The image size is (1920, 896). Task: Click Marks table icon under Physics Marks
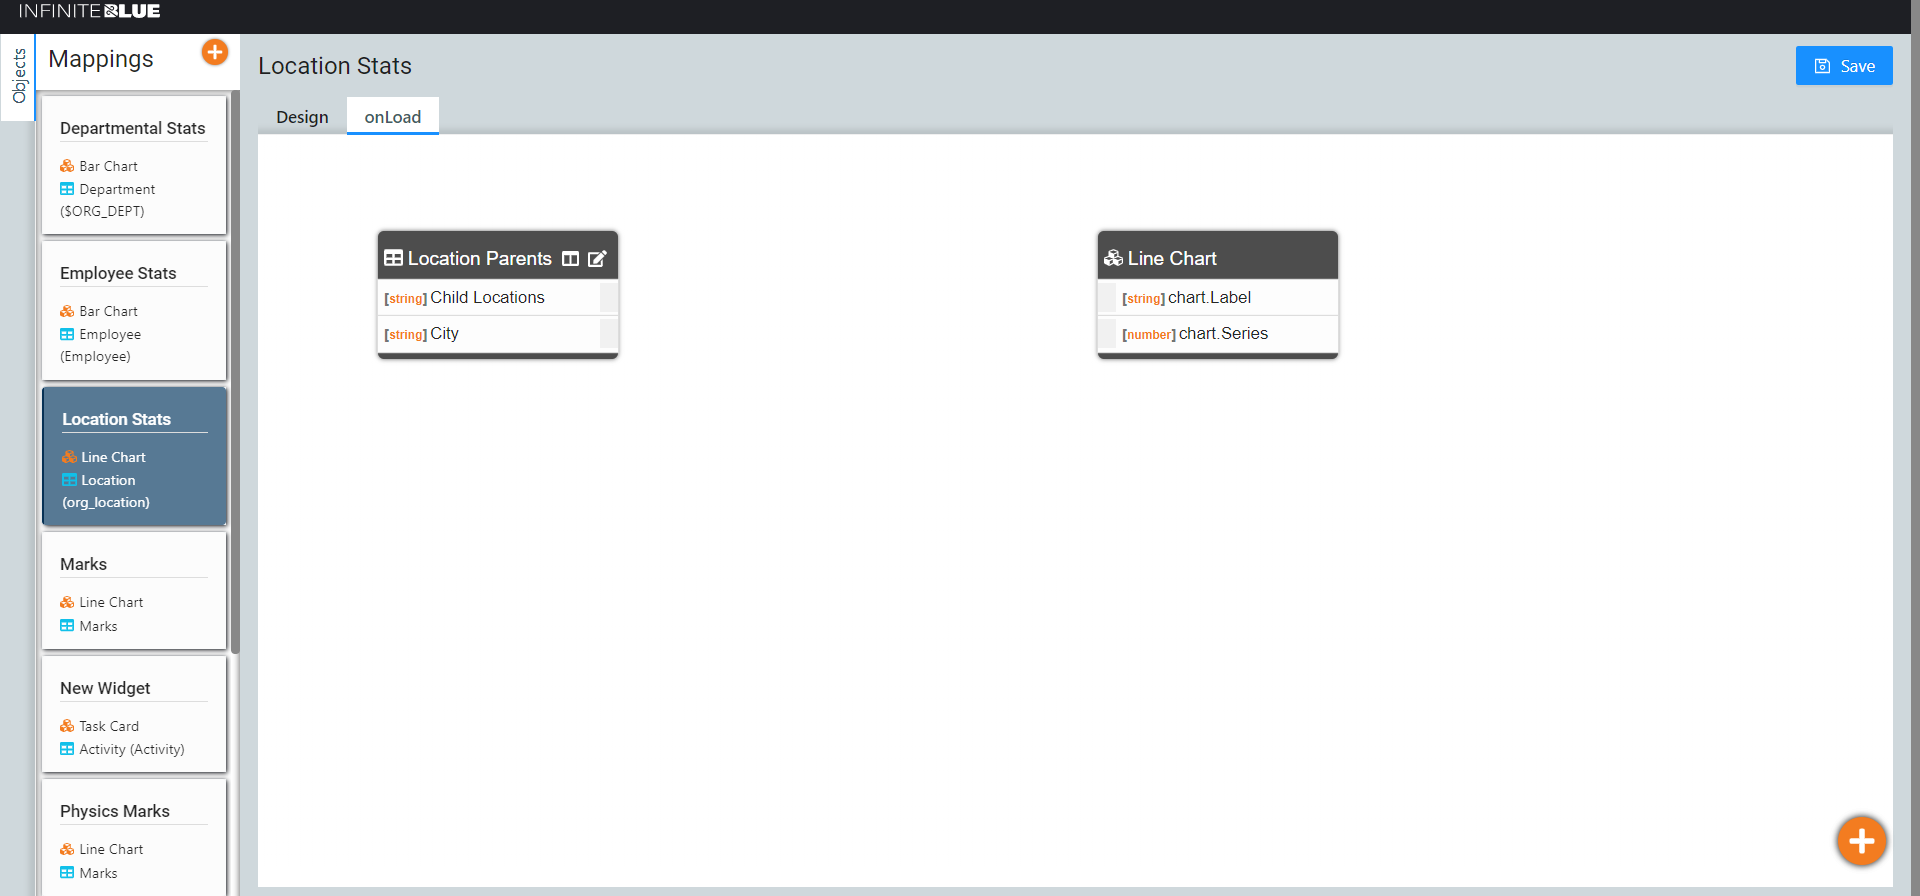point(67,873)
